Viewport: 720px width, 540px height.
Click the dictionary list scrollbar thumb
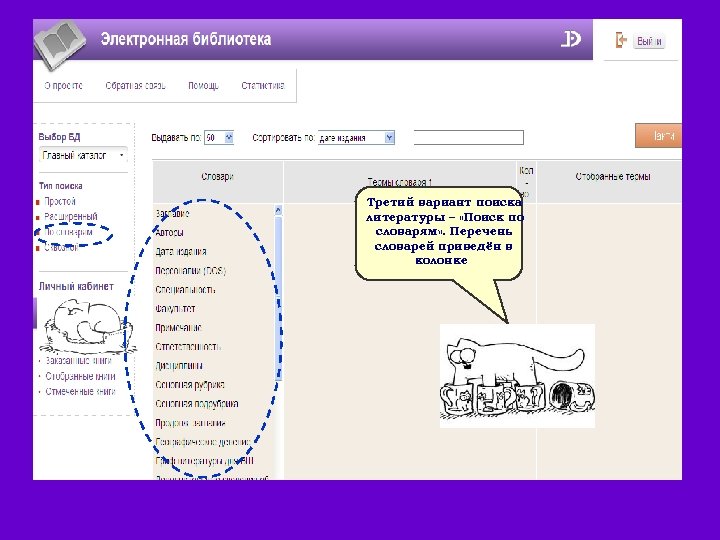coord(278,298)
